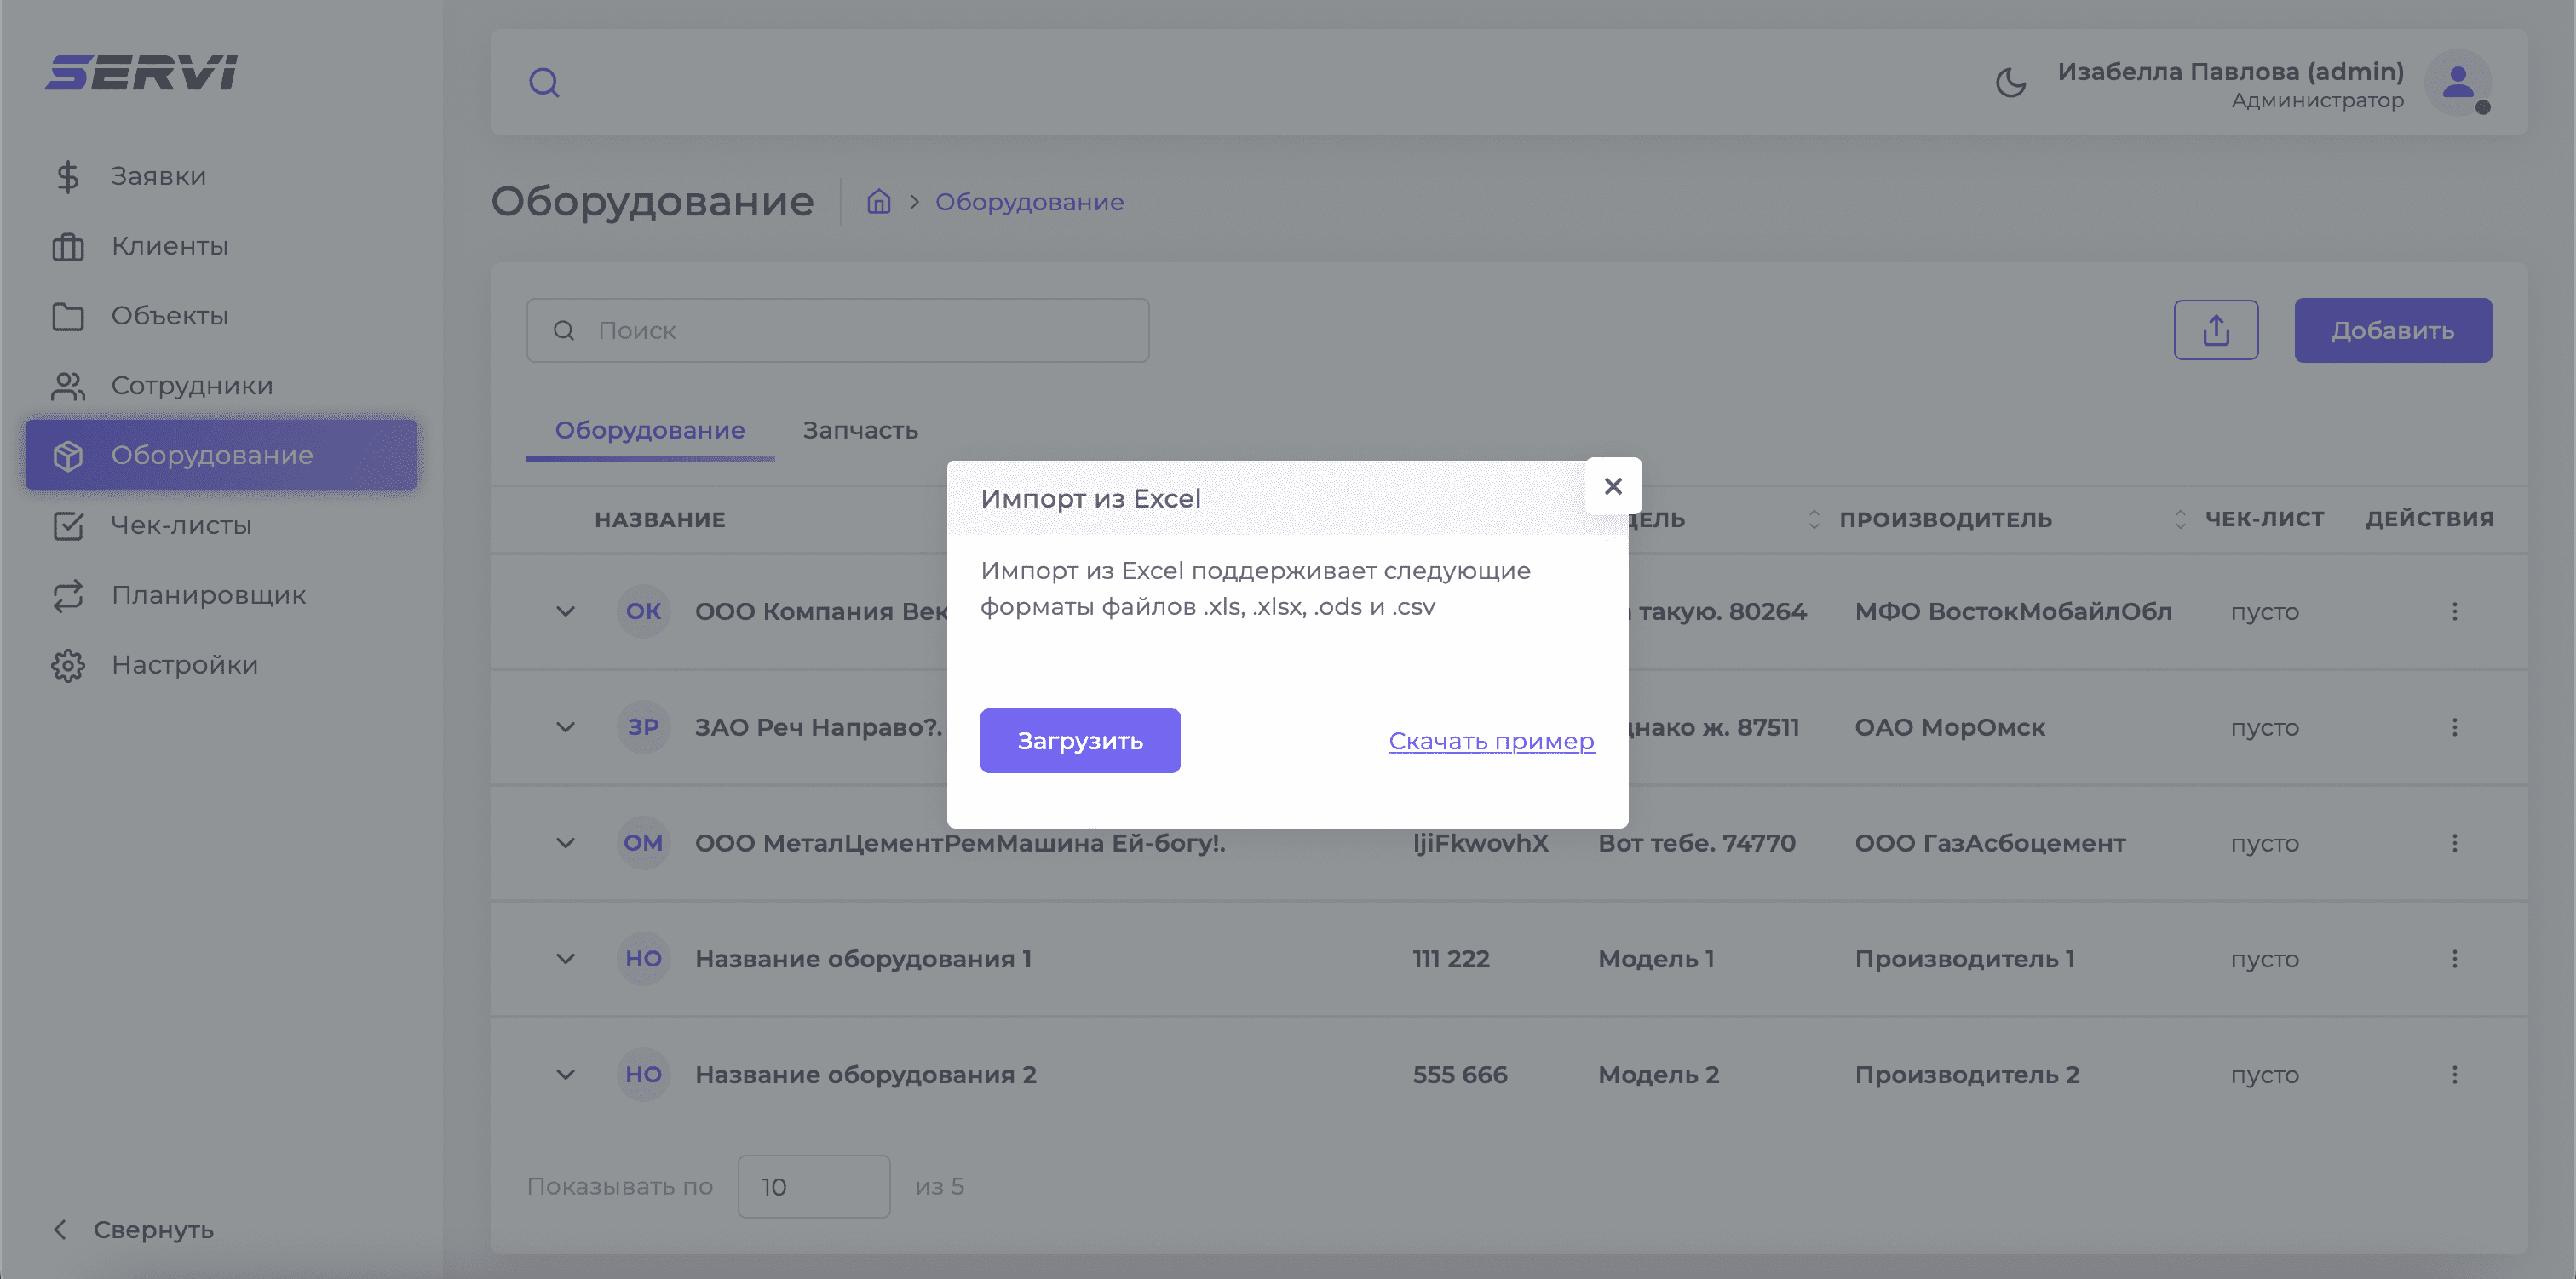The width and height of the screenshot is (2576, 1279).
Task: Expand ООО МеталЦементРемМашина row details
Action: (565, 843)
